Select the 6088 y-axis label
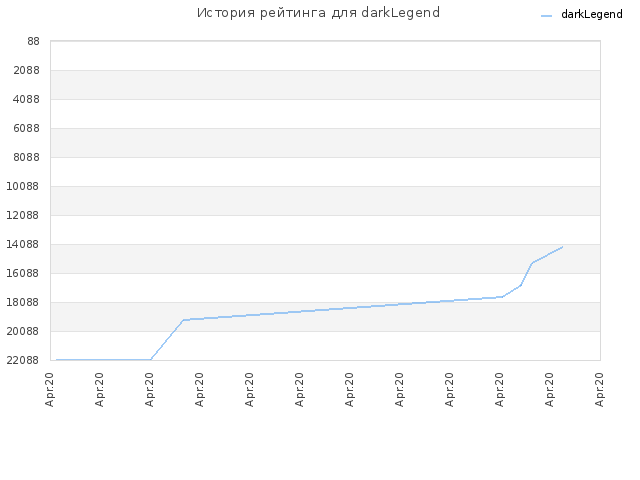 pyautogui.click(x=27, y=128)
